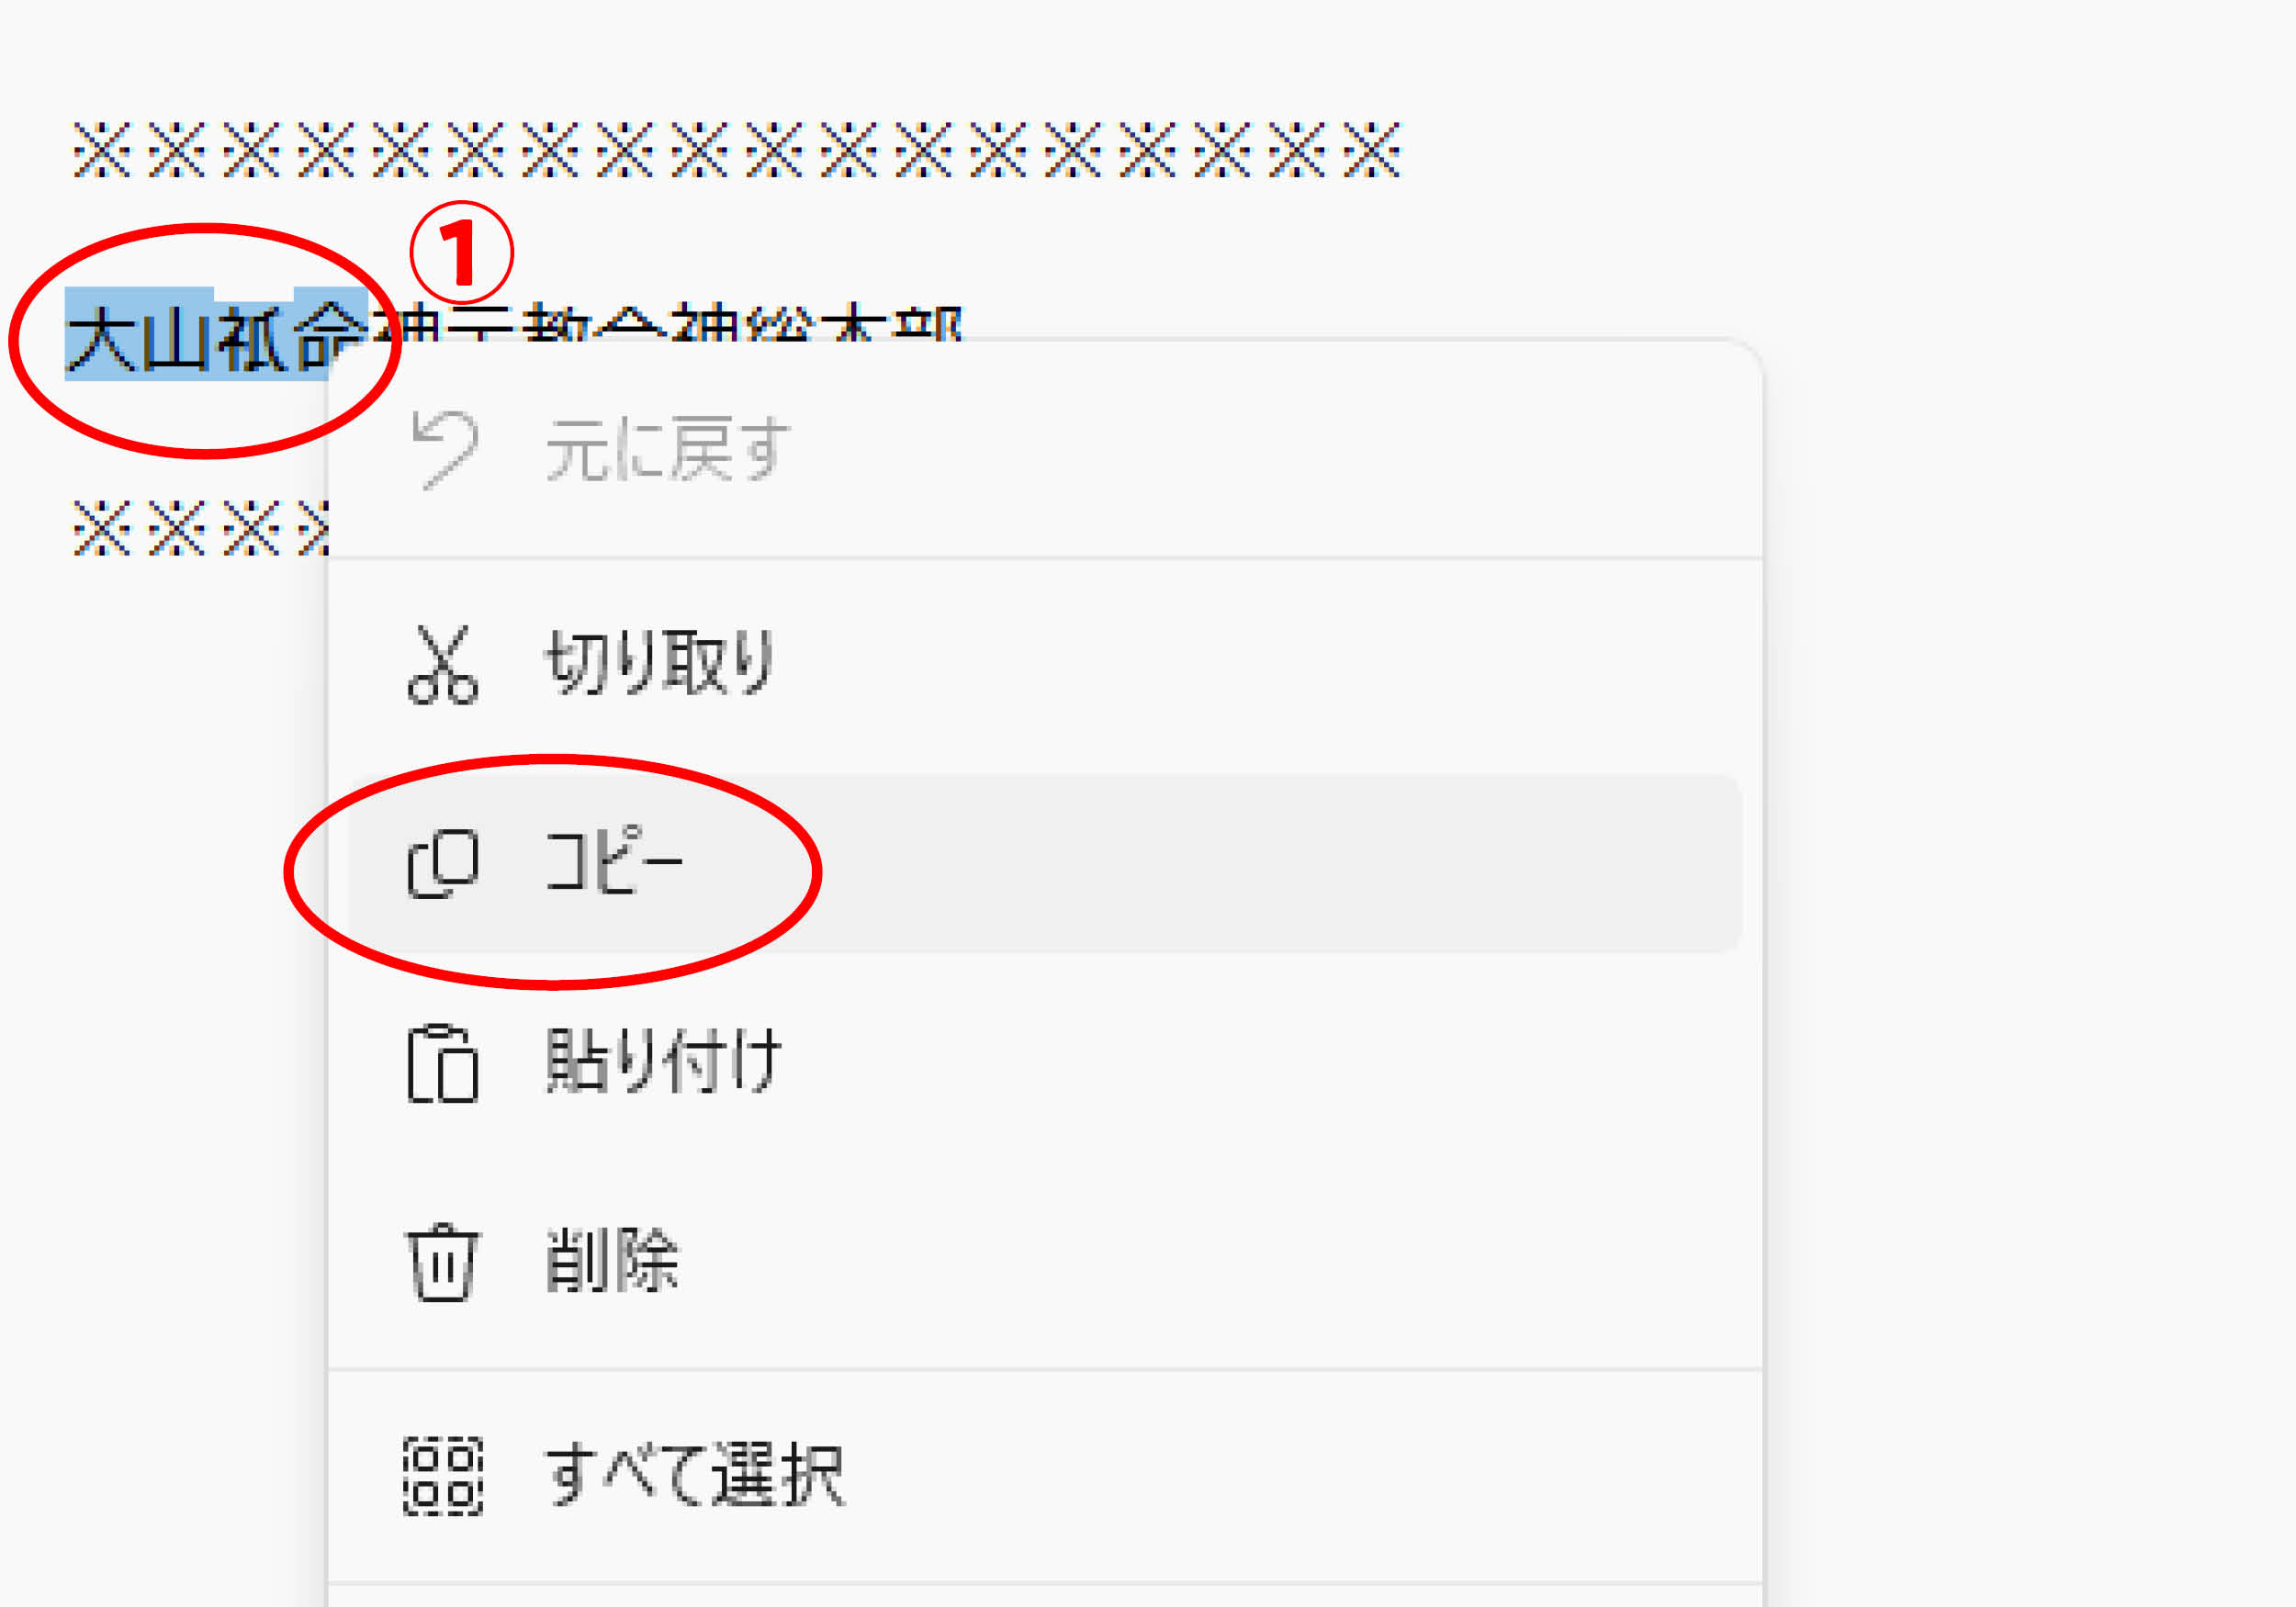This screenshot has height=1607, width=2296.
Task: Click the red circled number ① annotation
Action: click(x=461, y=253)
